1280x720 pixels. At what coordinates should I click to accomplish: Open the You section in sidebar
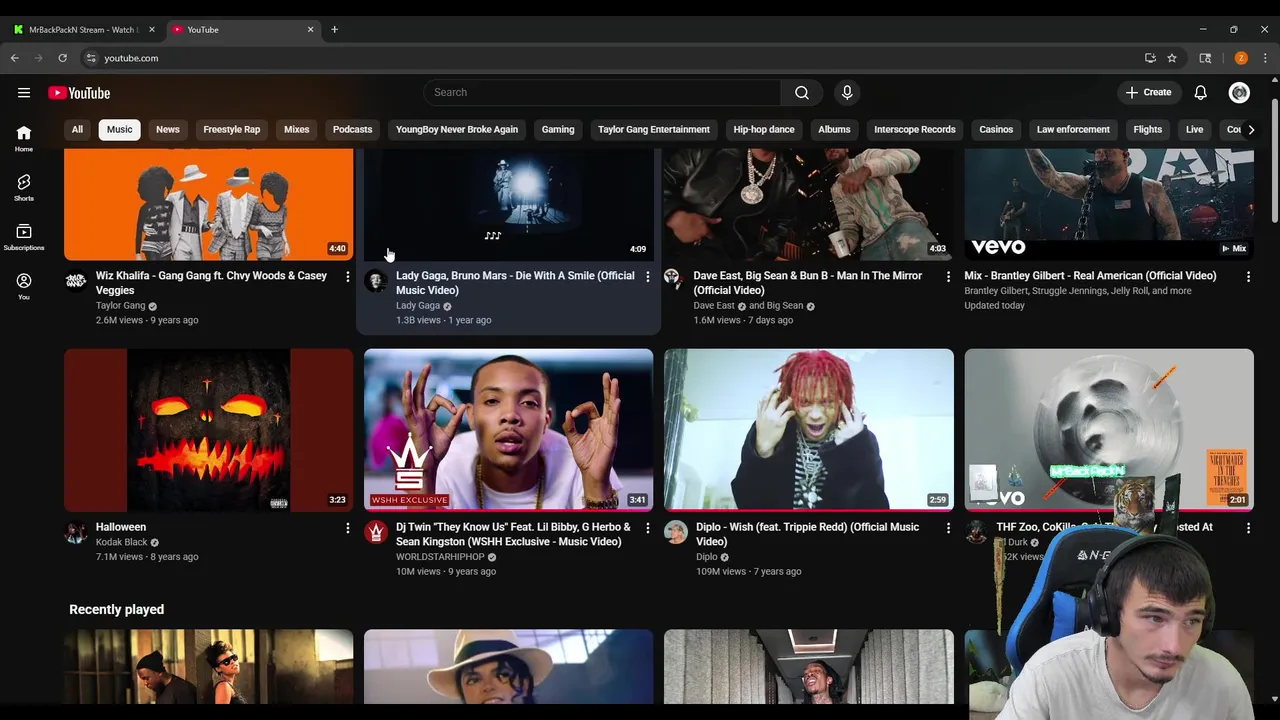pos(24,286)
